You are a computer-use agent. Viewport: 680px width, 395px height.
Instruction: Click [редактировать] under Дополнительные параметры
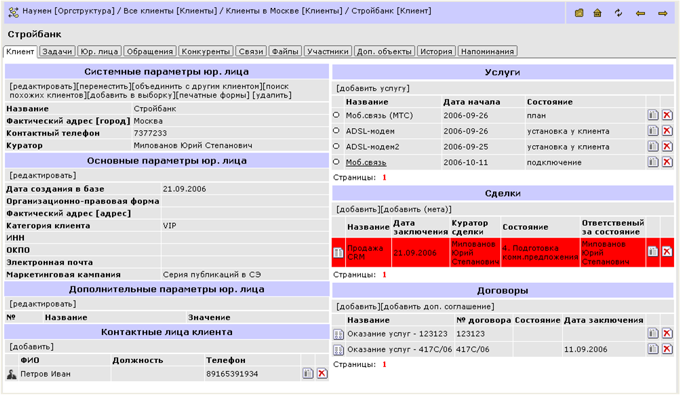42,304
